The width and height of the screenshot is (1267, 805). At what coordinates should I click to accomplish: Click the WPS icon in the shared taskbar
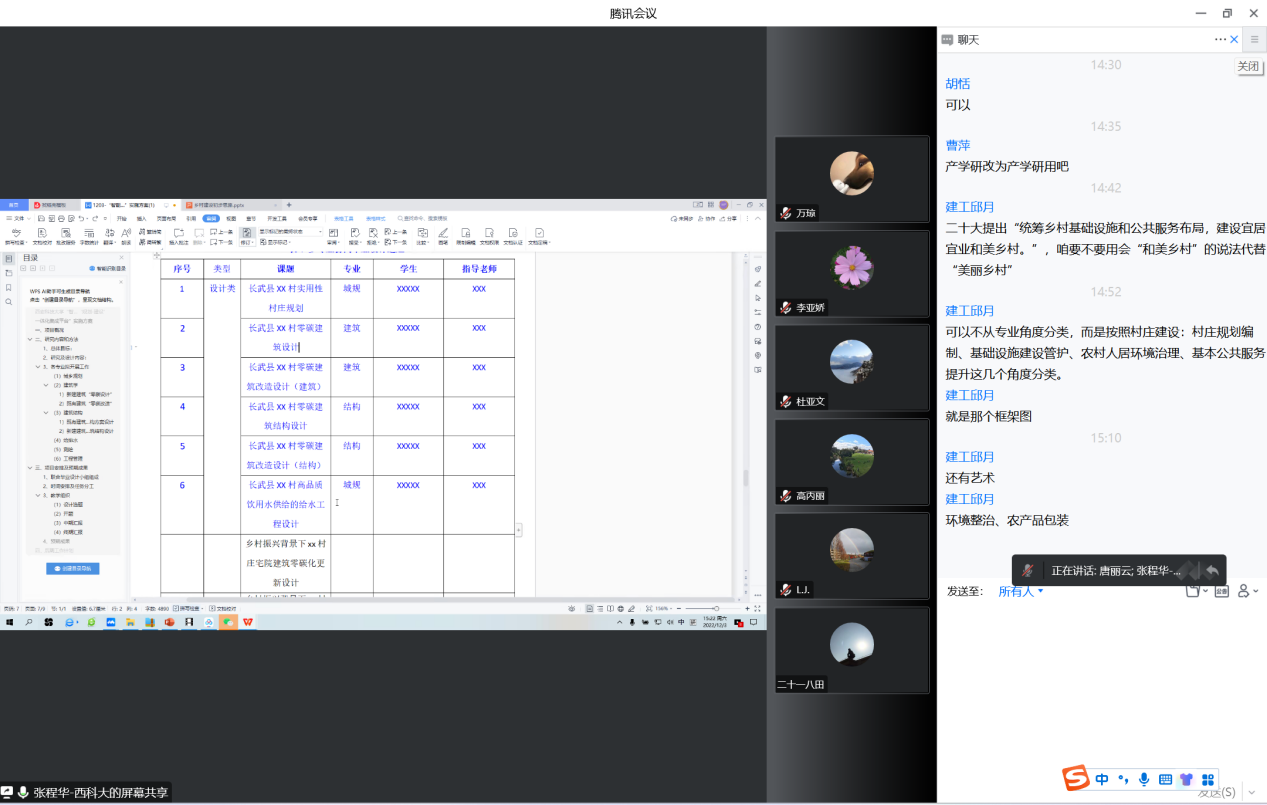247,622
